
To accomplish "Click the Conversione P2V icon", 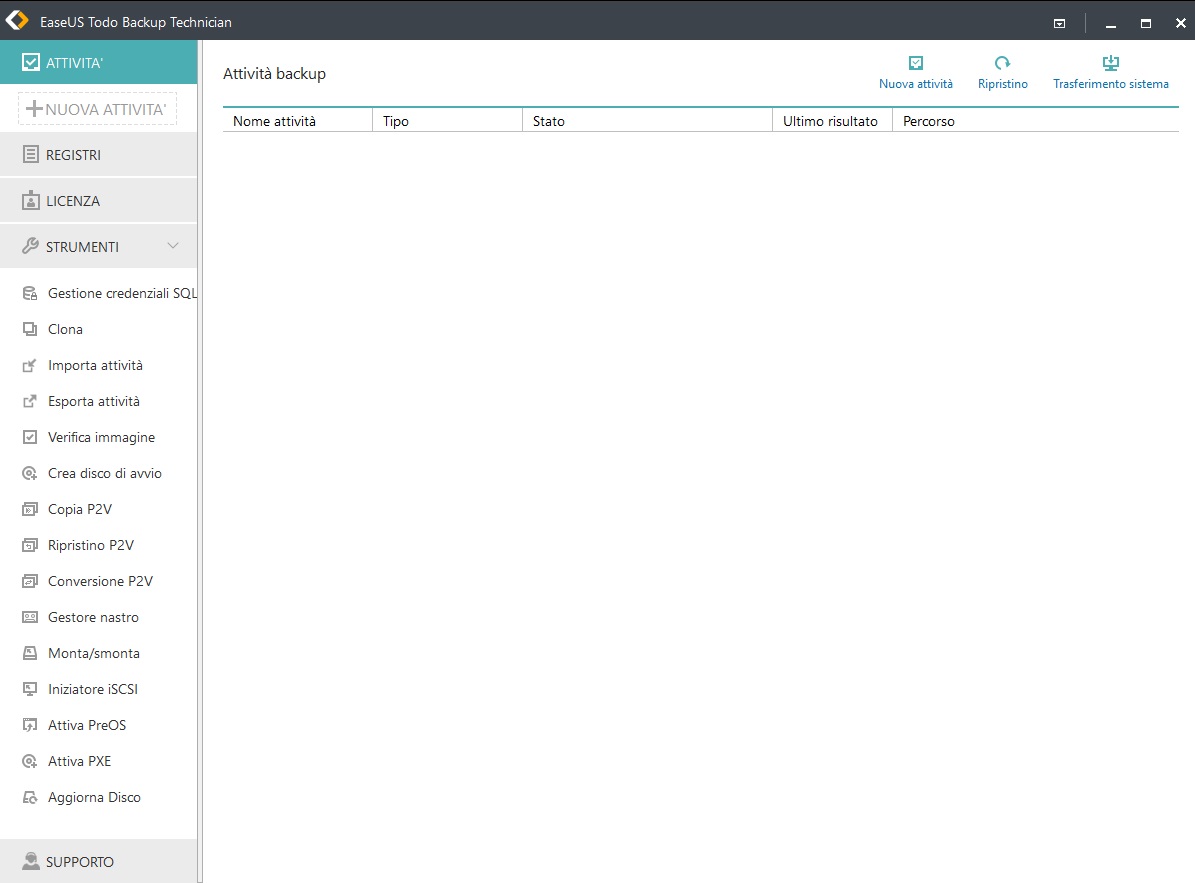I will point(30,581).
